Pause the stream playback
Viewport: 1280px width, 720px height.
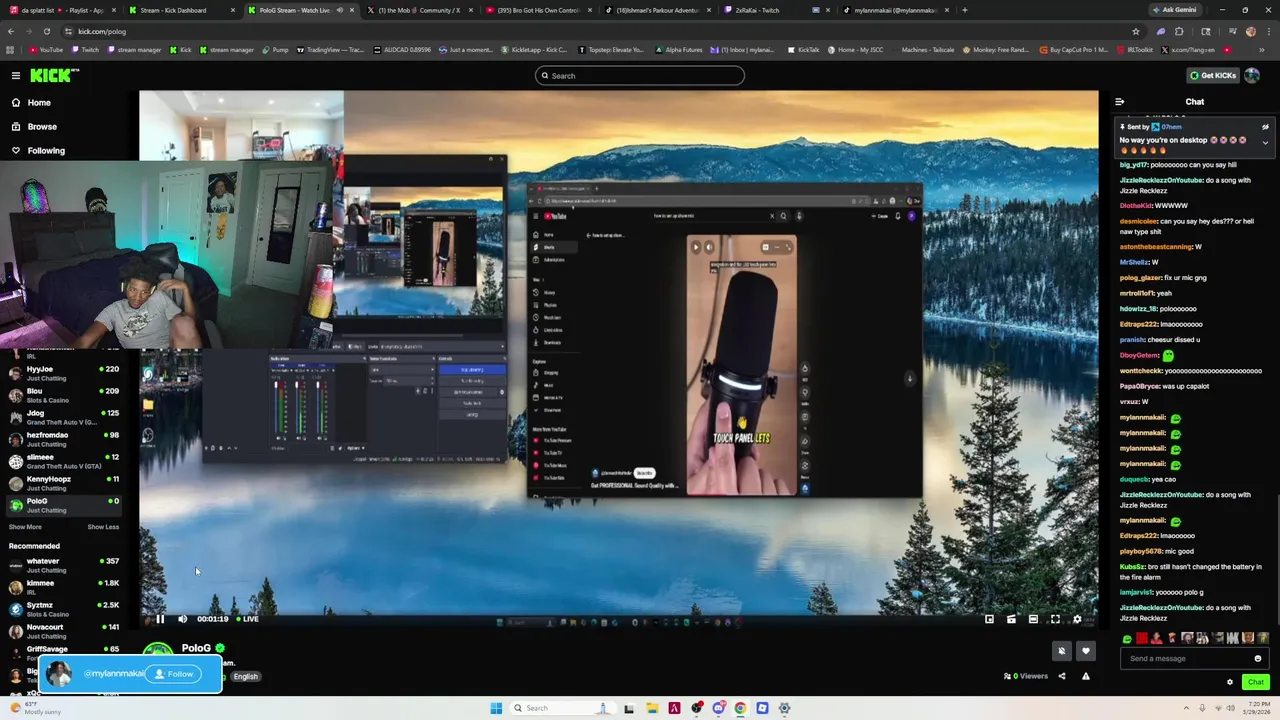coord(160,619)
